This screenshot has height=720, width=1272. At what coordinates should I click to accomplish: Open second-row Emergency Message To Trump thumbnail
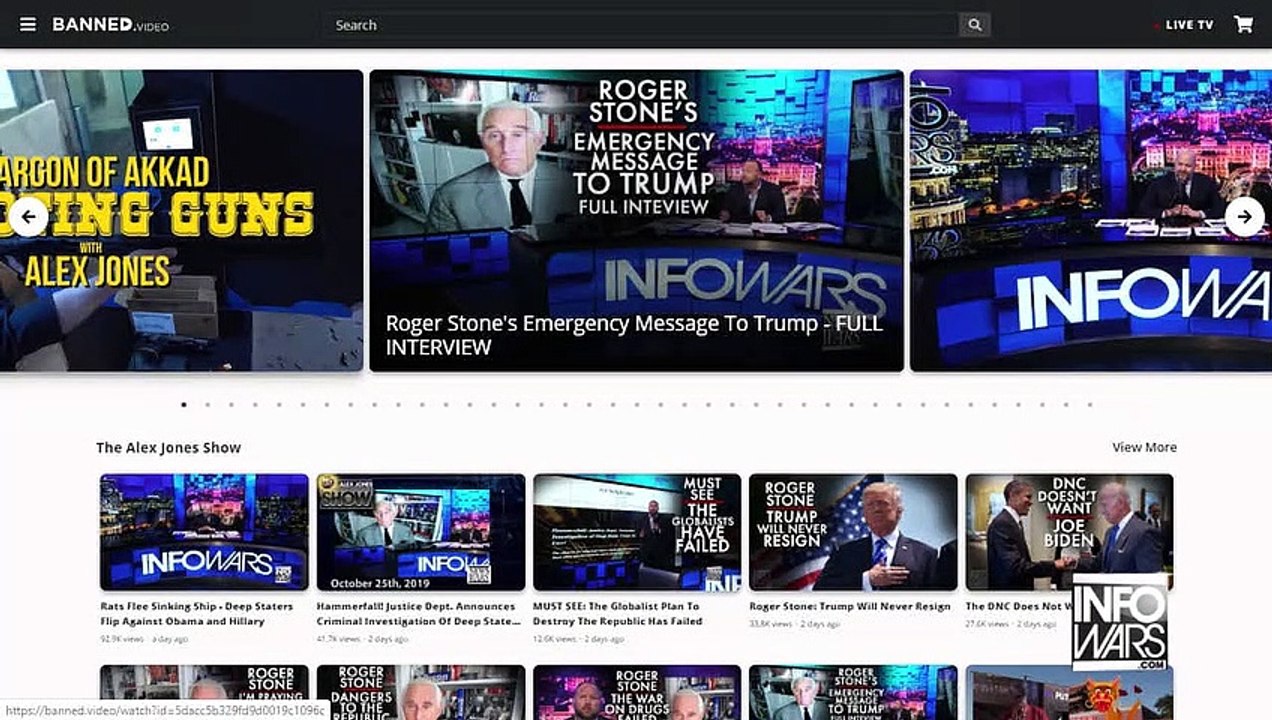point(853,692)
